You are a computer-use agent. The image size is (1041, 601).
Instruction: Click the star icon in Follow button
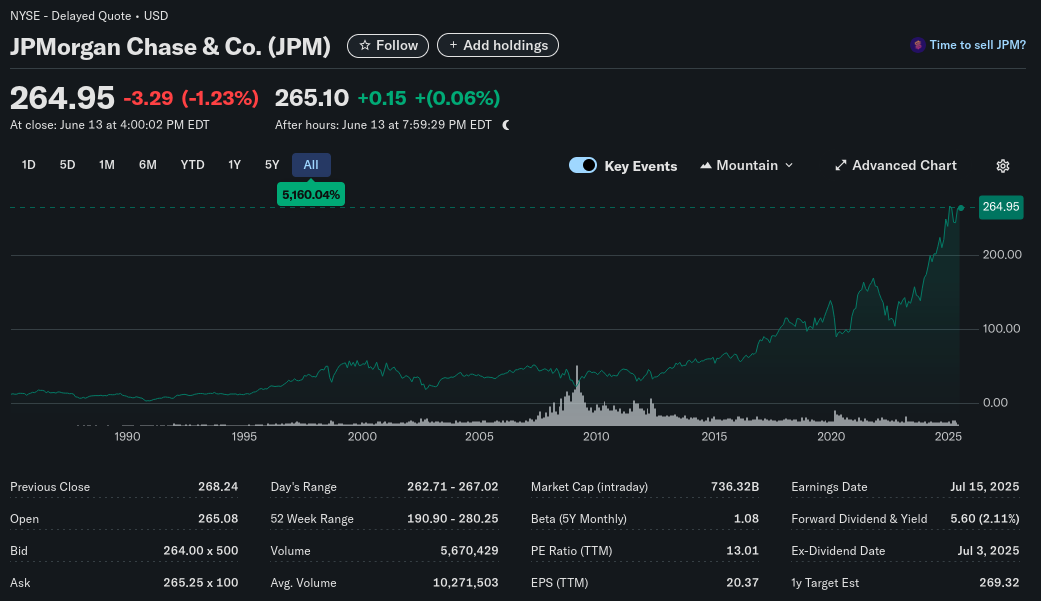pyautogui.click(x=364, y=46)
